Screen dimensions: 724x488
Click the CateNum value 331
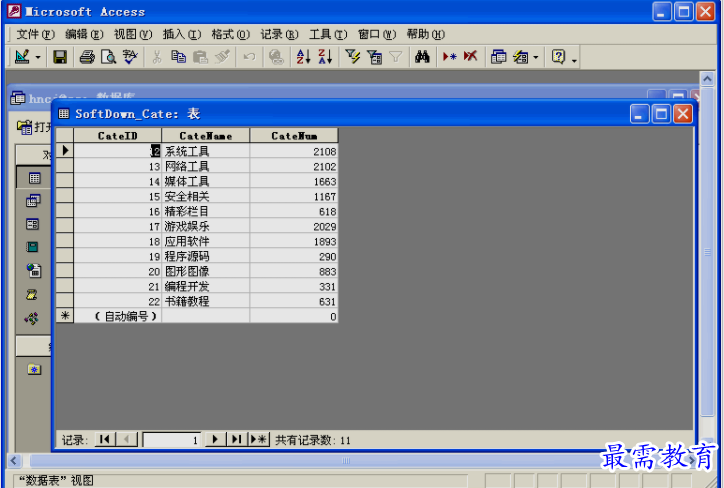pos(294,286)
